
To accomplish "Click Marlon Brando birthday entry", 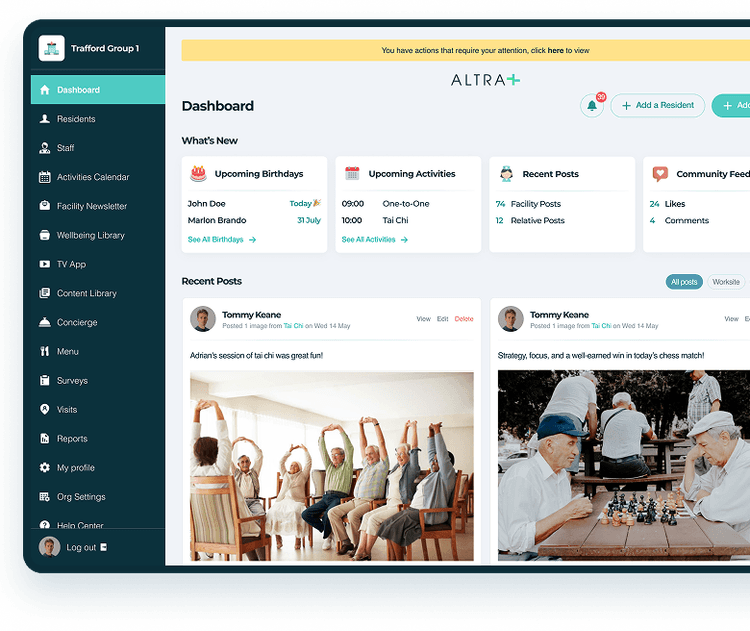I will 254,220.
